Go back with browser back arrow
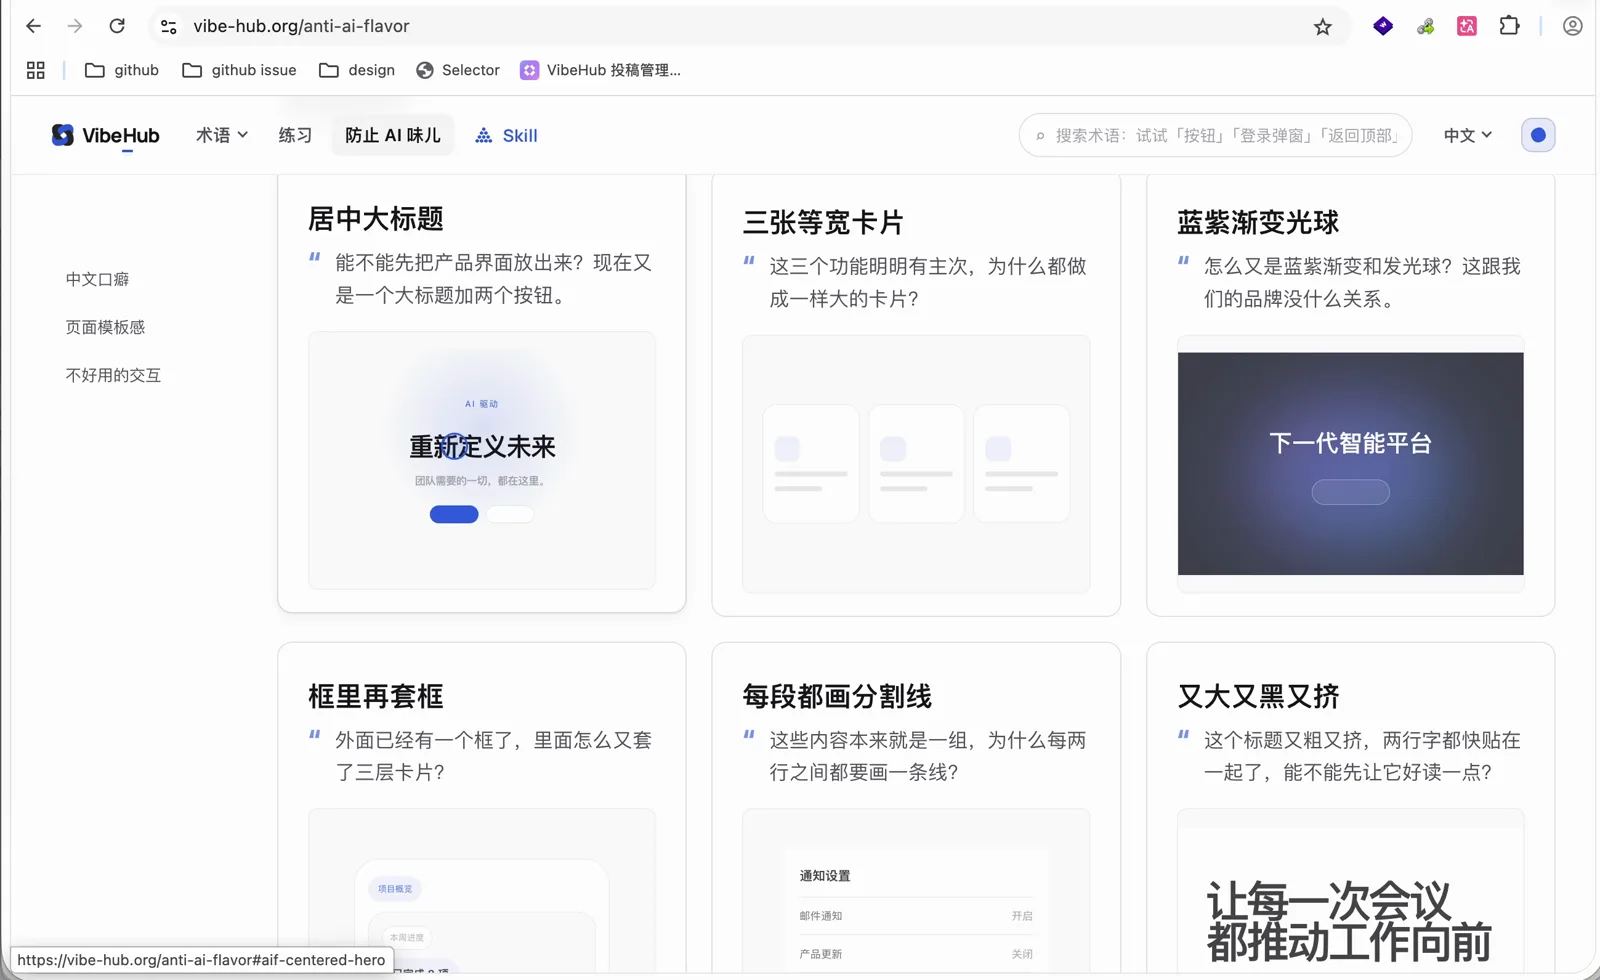The height and width of the screenshot is (980, 1600). 33,26
